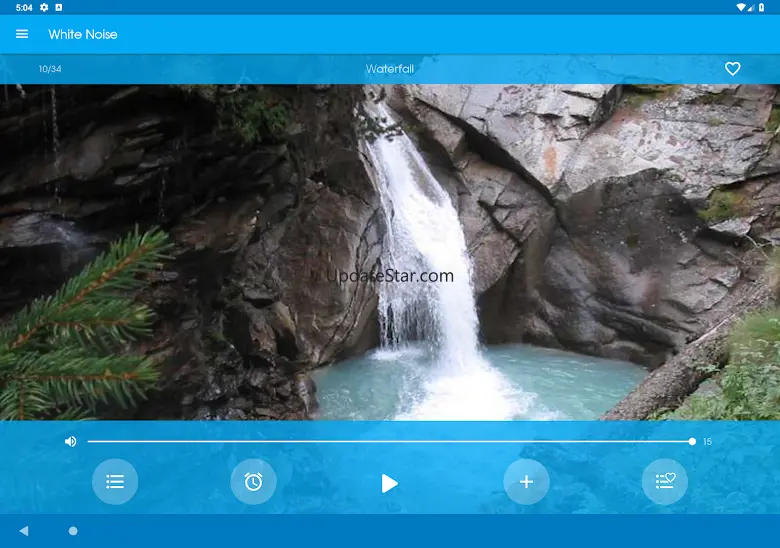Click the volume value '15'
This screenshot has width=780, height=548.
coord(707,442)
